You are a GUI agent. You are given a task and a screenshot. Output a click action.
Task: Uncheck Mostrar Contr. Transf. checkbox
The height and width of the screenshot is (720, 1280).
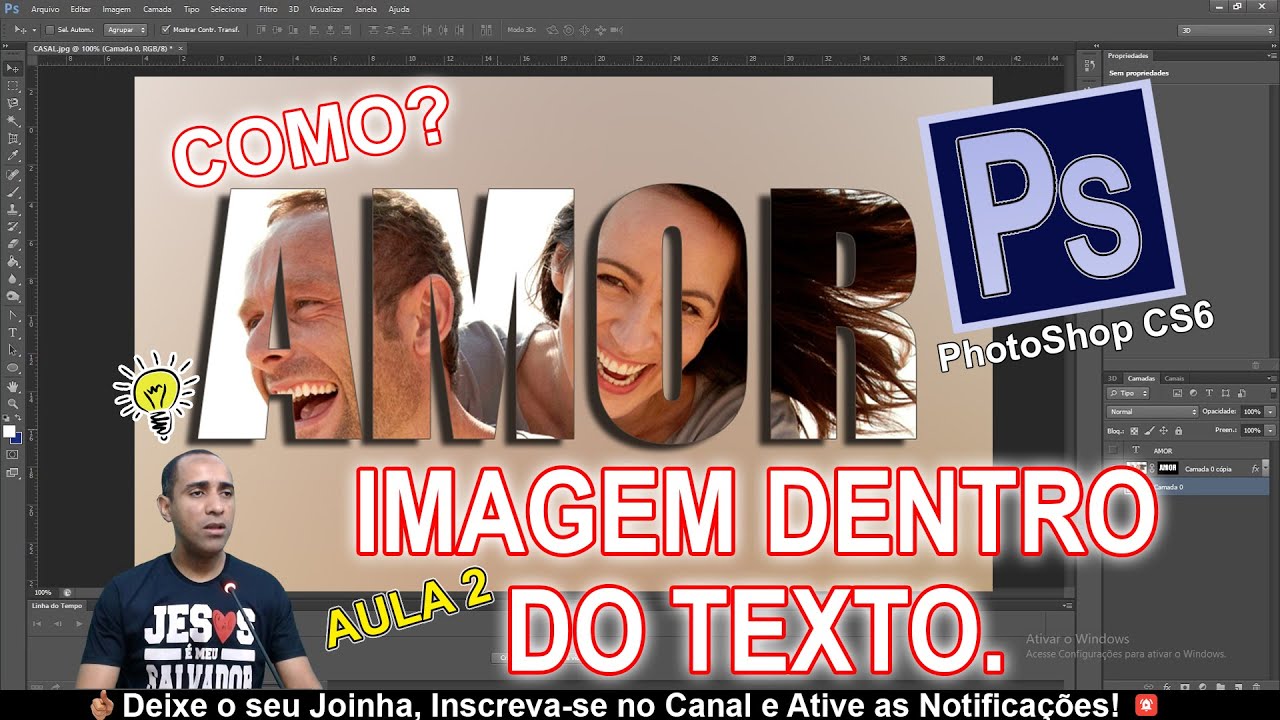[165, 29]
